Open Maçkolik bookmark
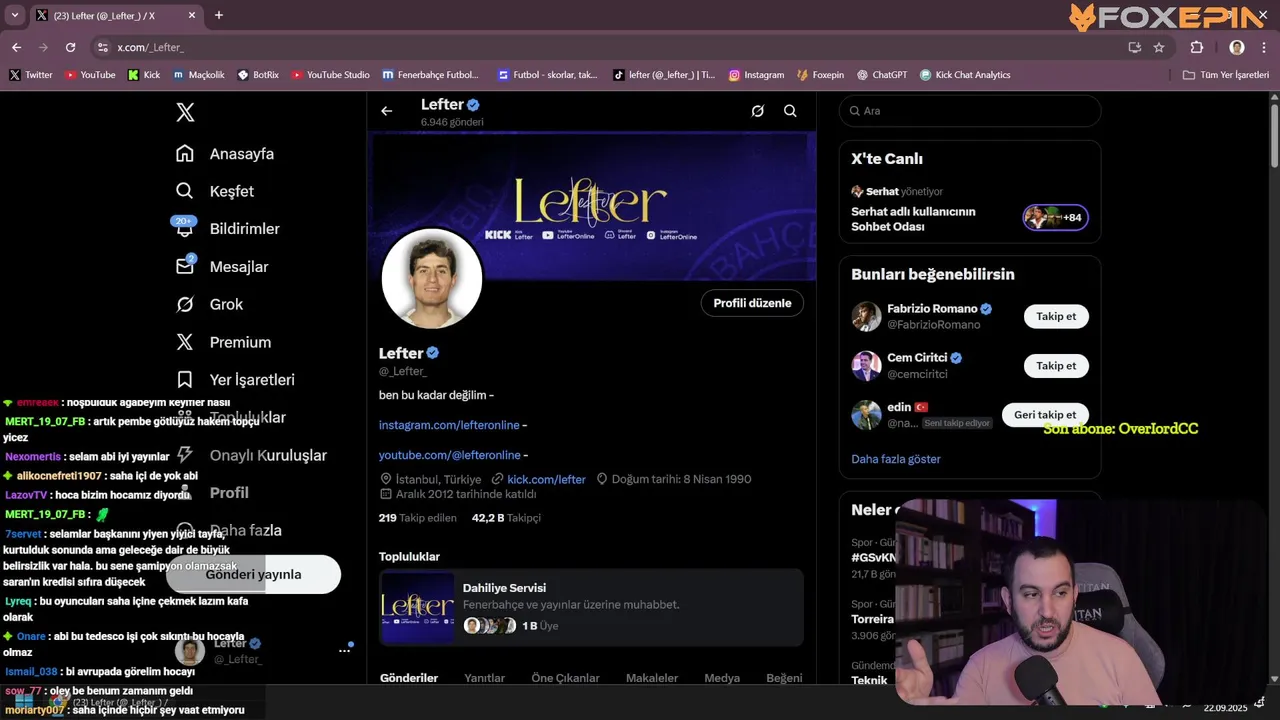Screen dimensions: 1280x720 coord(198,75)
